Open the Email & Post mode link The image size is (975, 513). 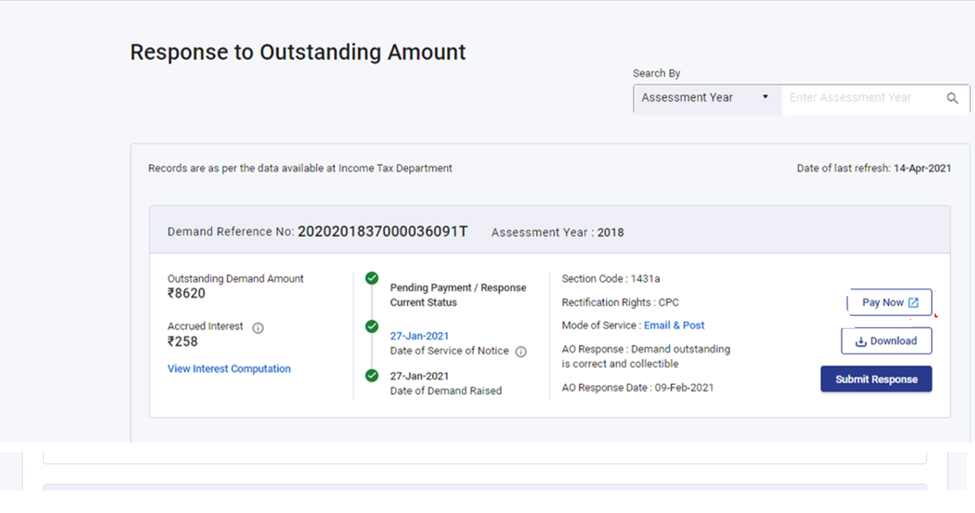coord(674,326)
